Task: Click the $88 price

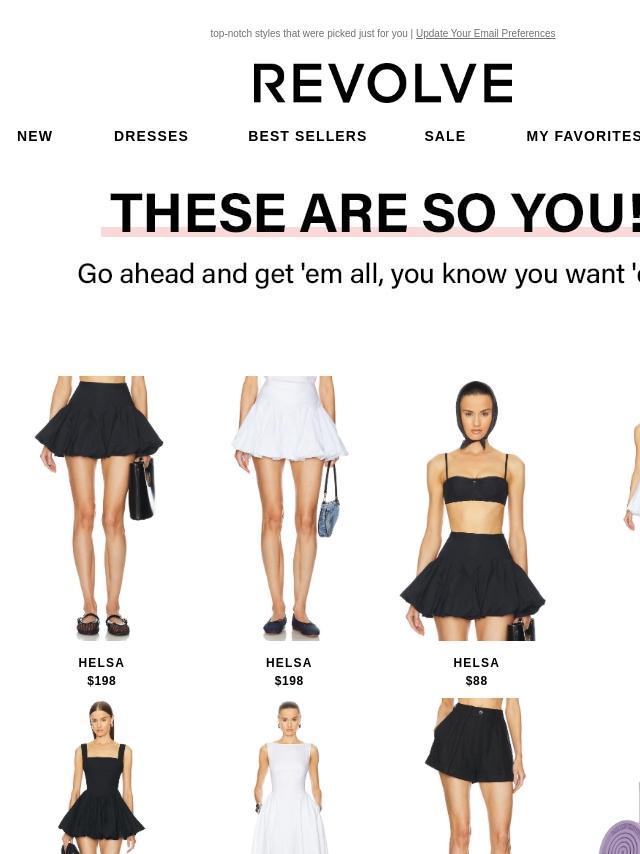Action: [477, 681]
